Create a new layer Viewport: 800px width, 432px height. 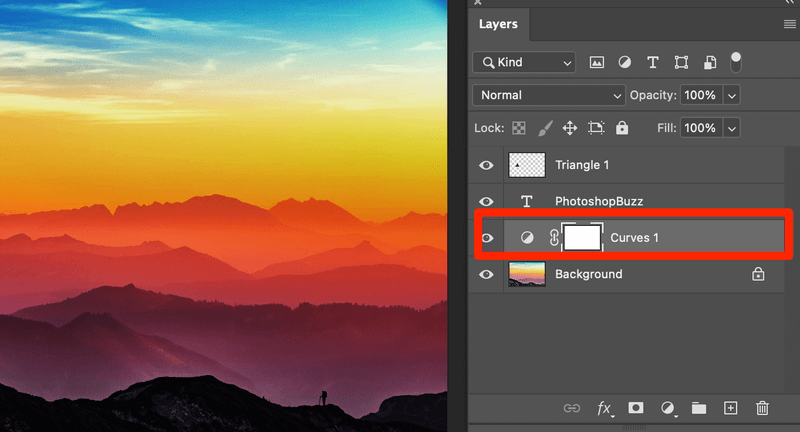(x=731, y=408)
